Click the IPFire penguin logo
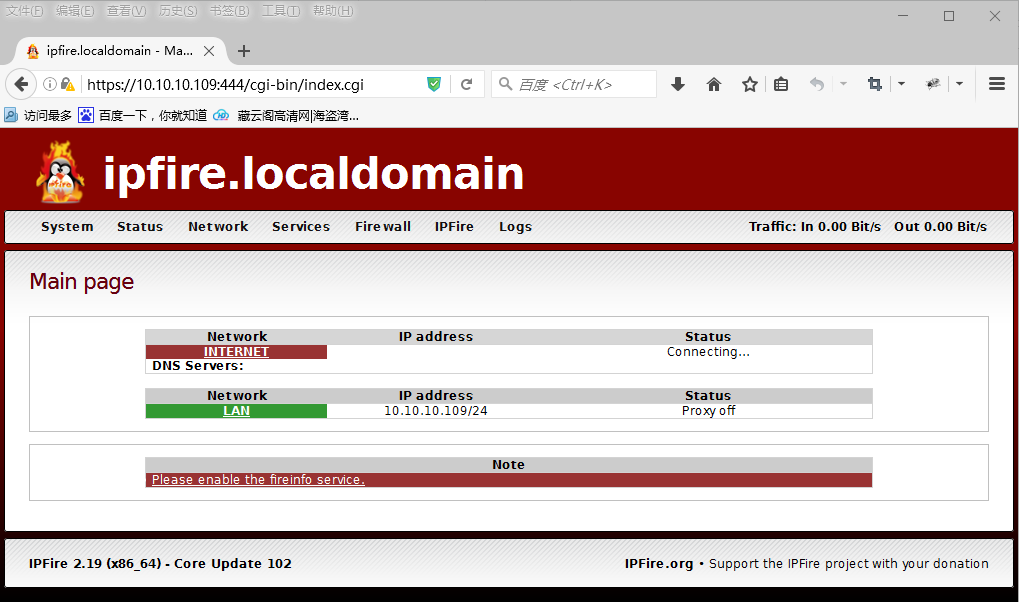 pos(60,172)
